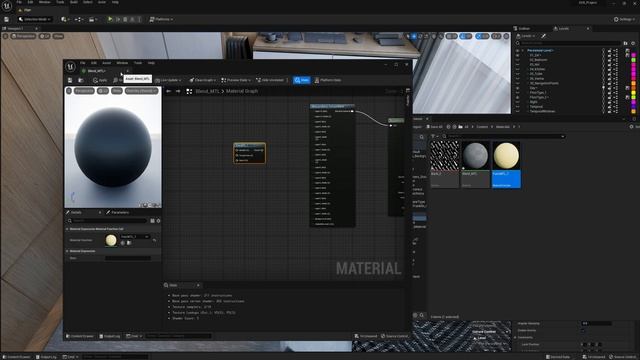This screenshot has height=360, width=640.
Task: Click the material editor save icon
Action: [x=70, y=80]
